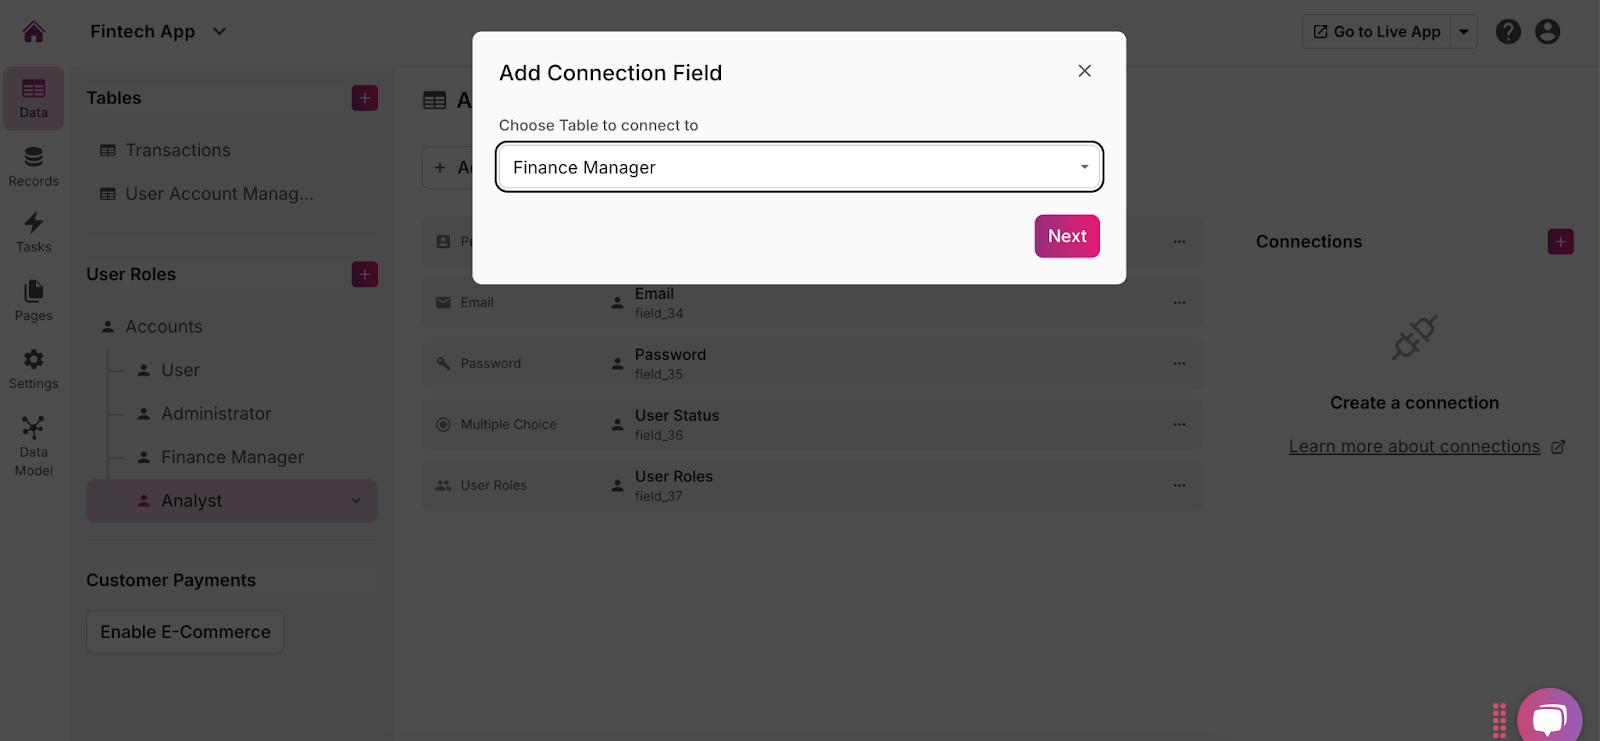Go to the Pages section

(34, 301)
